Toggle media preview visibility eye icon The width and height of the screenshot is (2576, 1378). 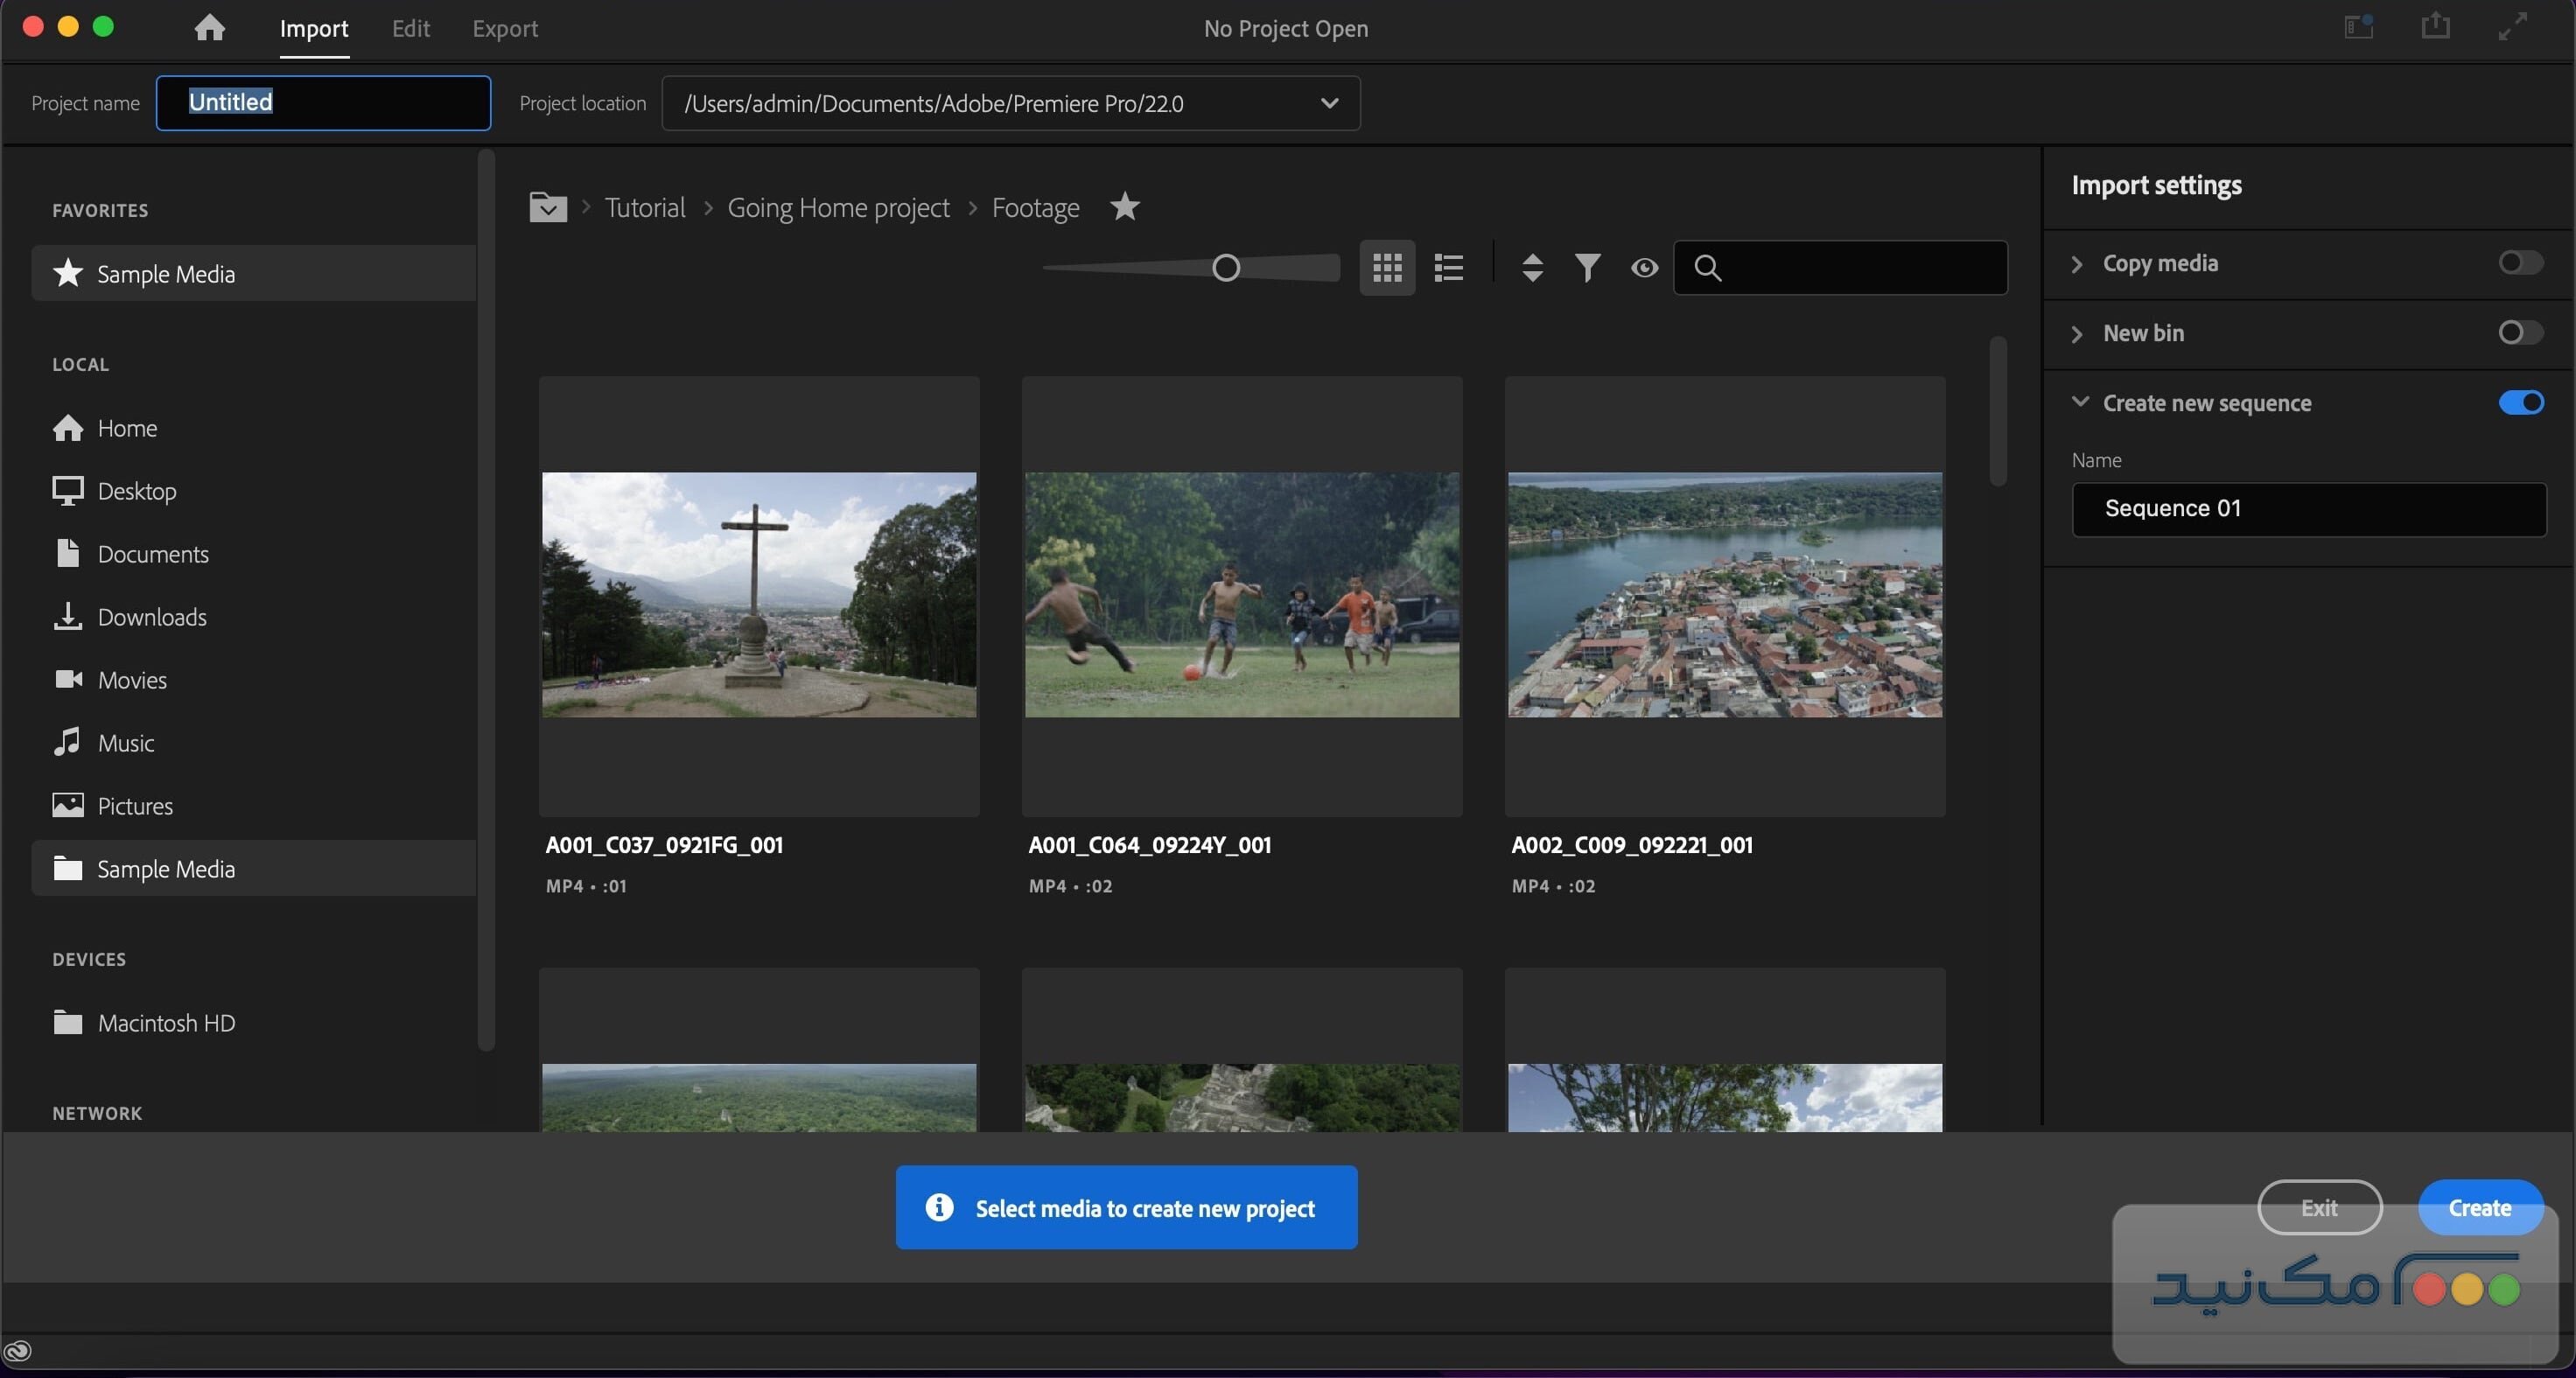pyautogui.click(x=1643, y=267)
